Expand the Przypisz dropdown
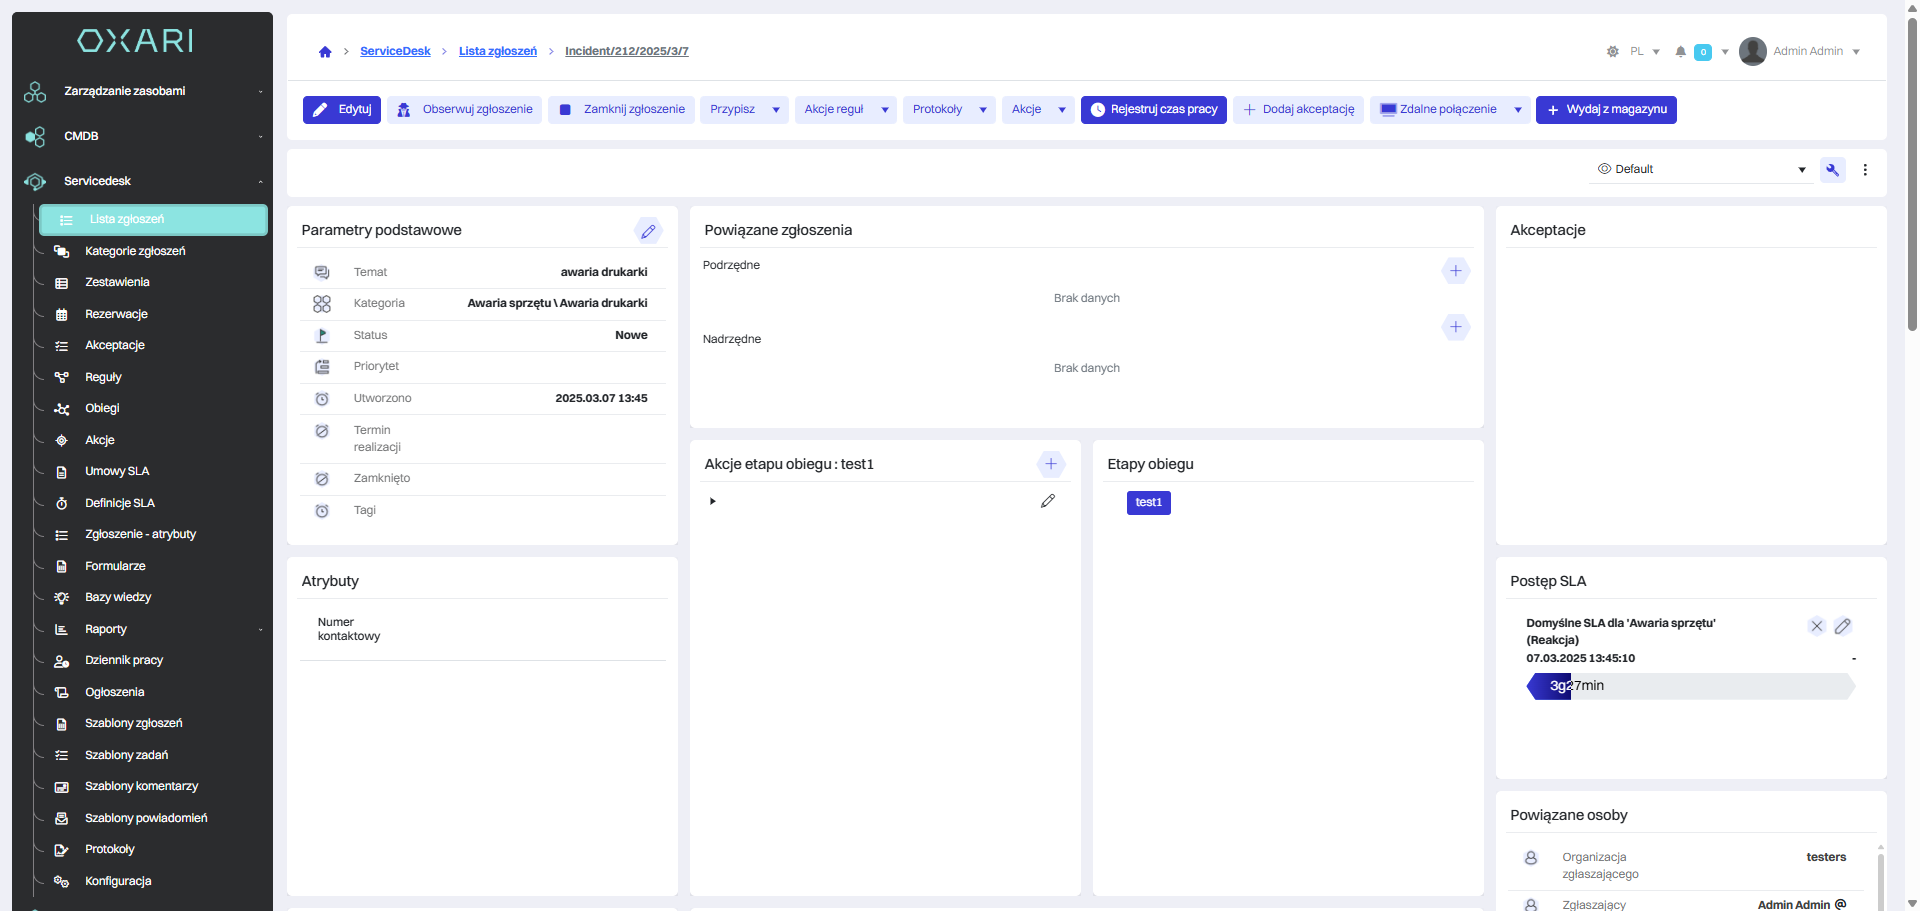1920x911 pixels. pyautogui.click(x=776, y=110)
